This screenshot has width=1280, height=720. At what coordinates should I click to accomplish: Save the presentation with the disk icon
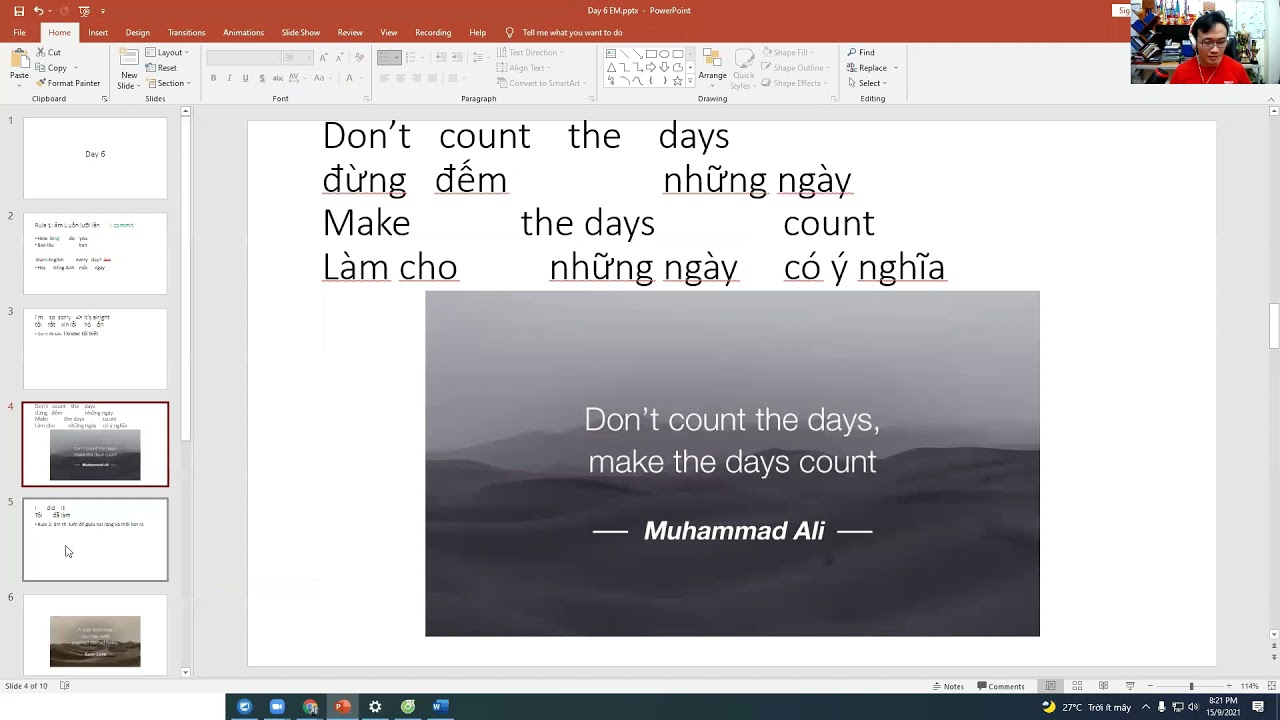pos(19,11)
